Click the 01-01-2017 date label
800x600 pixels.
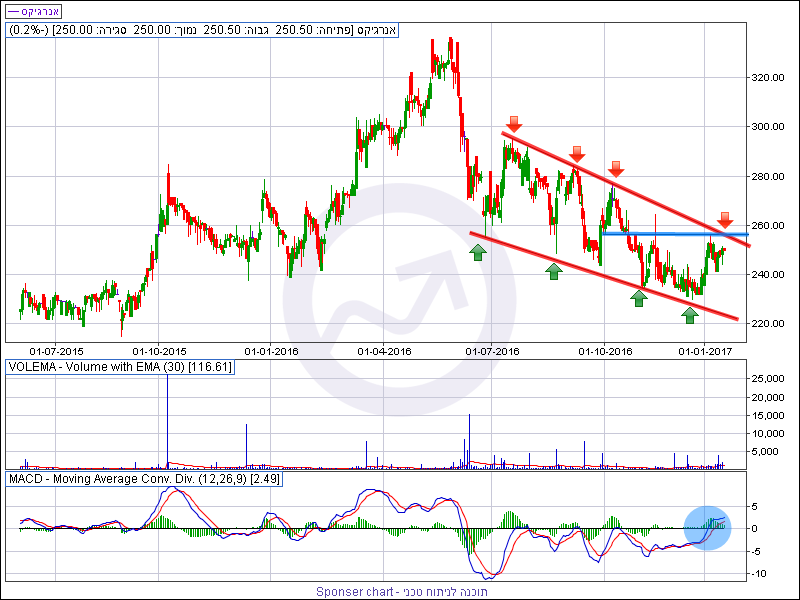705,352
